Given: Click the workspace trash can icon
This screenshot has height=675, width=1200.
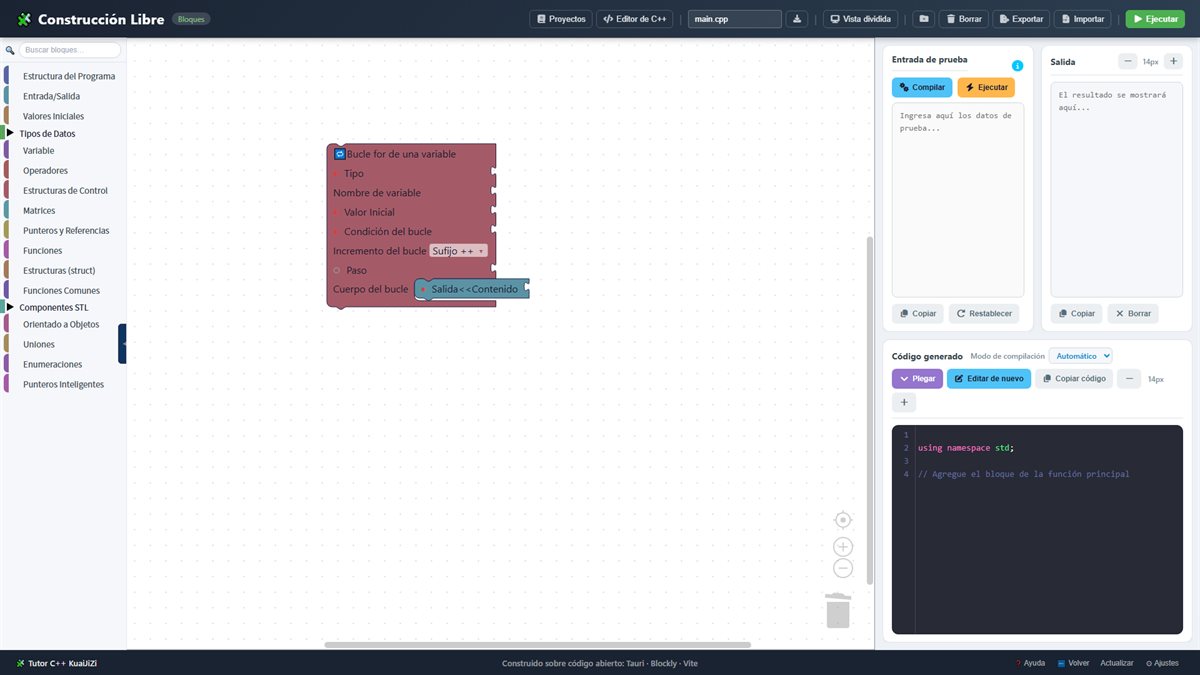Looking at the screenshot, I should 838,610.
